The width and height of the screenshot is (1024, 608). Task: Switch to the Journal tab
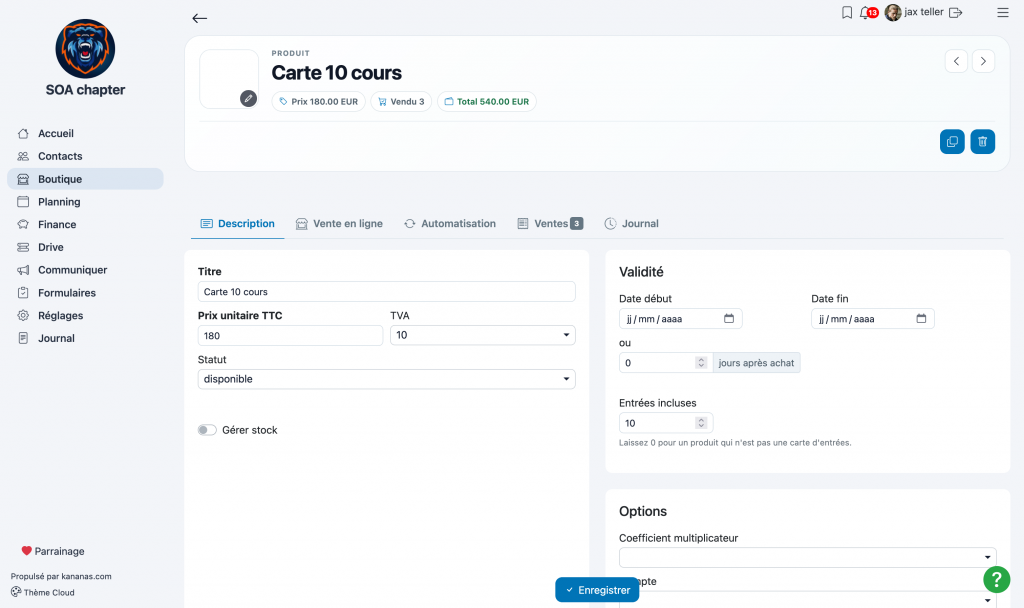632,223
